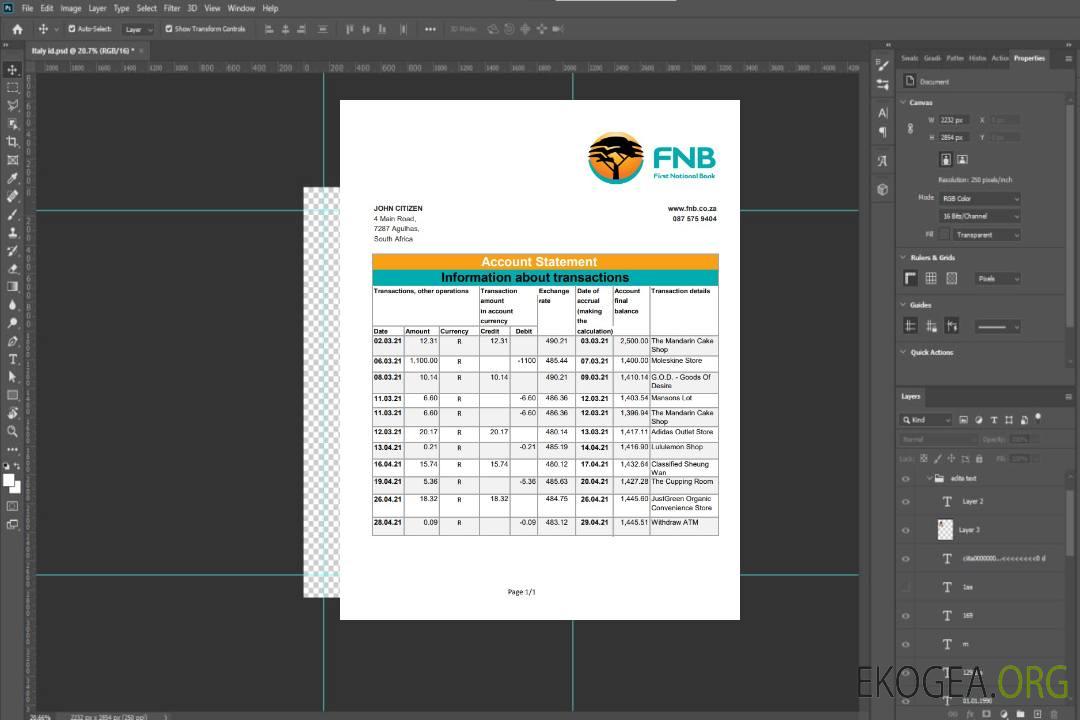Image resolution: width=1080 pixels, height=720 pixels.
Task: Select the Eraser tool
Action: point(12,269)
